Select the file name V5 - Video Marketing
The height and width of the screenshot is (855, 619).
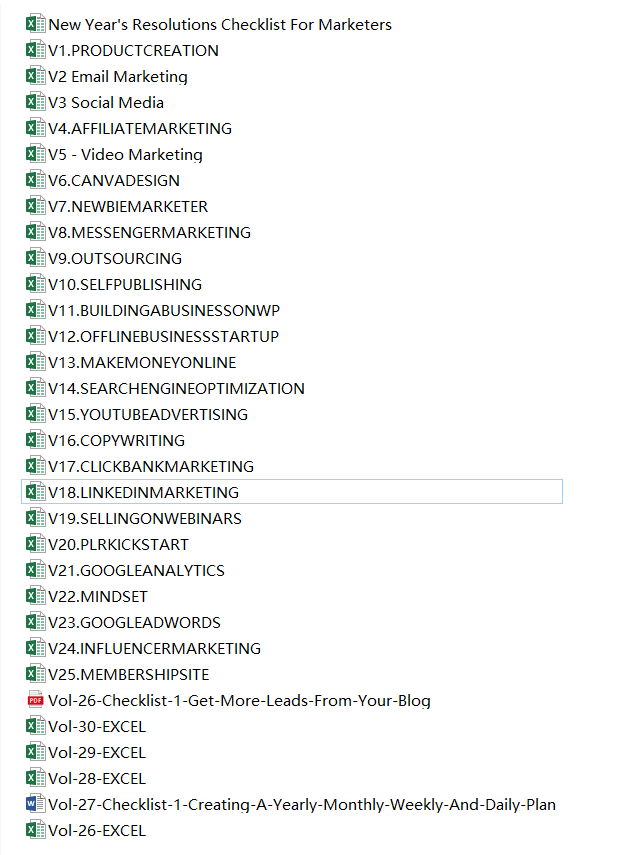(x=125, y=155)
